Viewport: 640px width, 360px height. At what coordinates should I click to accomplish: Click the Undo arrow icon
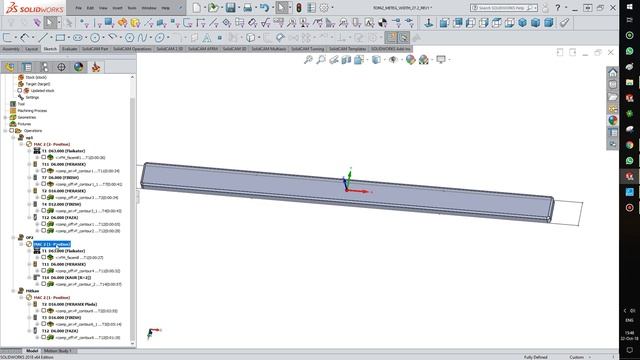pyautogui.click(x=264, y=8)
